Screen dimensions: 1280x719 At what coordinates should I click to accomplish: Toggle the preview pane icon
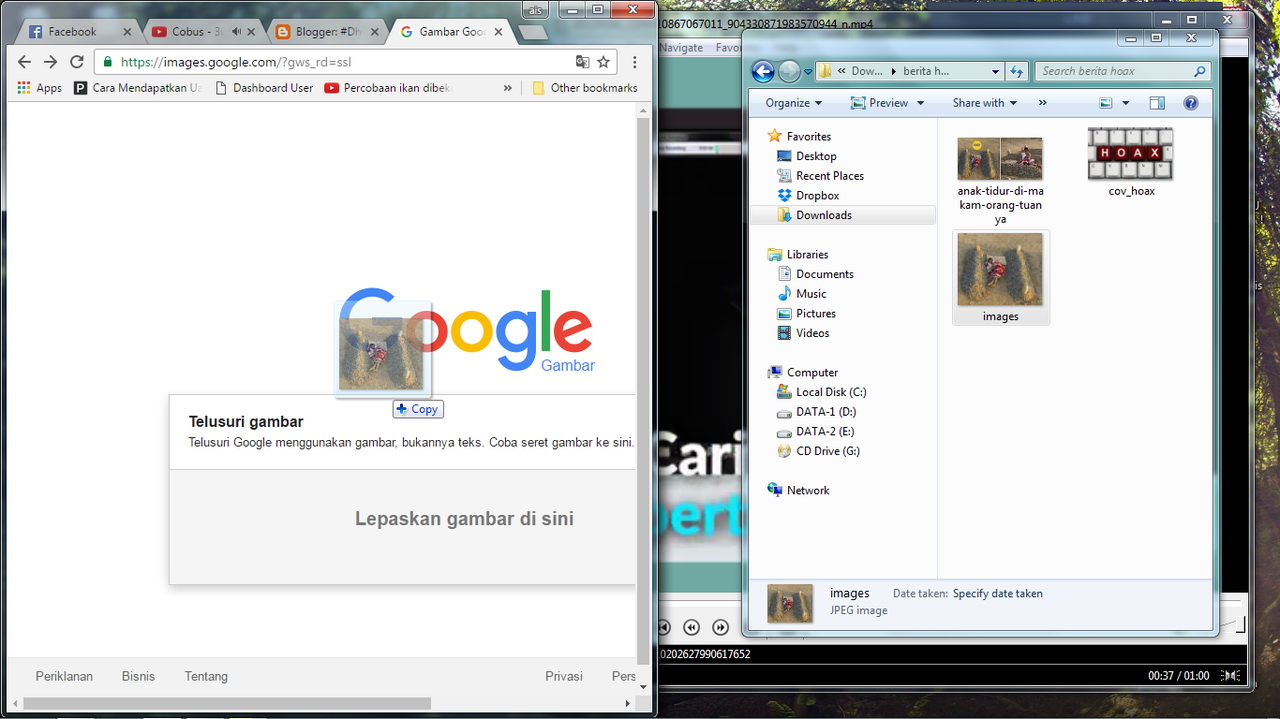[x=1157, y=103]
